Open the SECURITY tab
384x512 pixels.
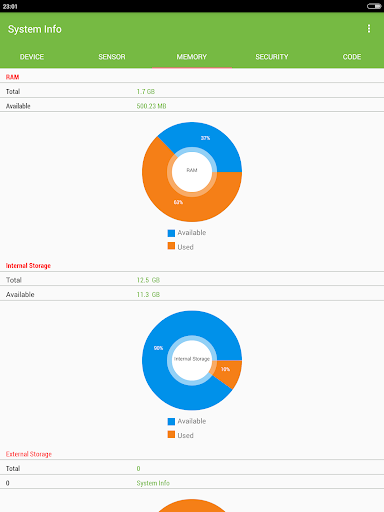pyautogui.click(x=272, y=57)
